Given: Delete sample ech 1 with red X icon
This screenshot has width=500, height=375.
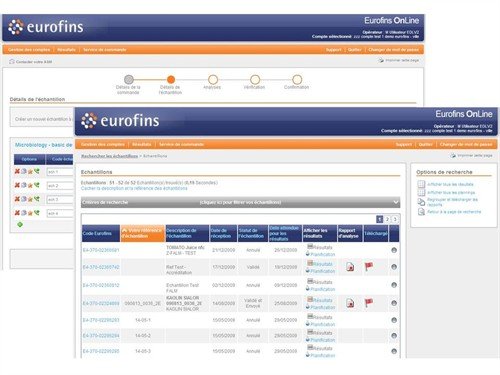Looking at the screenshot, I should 17,171.
